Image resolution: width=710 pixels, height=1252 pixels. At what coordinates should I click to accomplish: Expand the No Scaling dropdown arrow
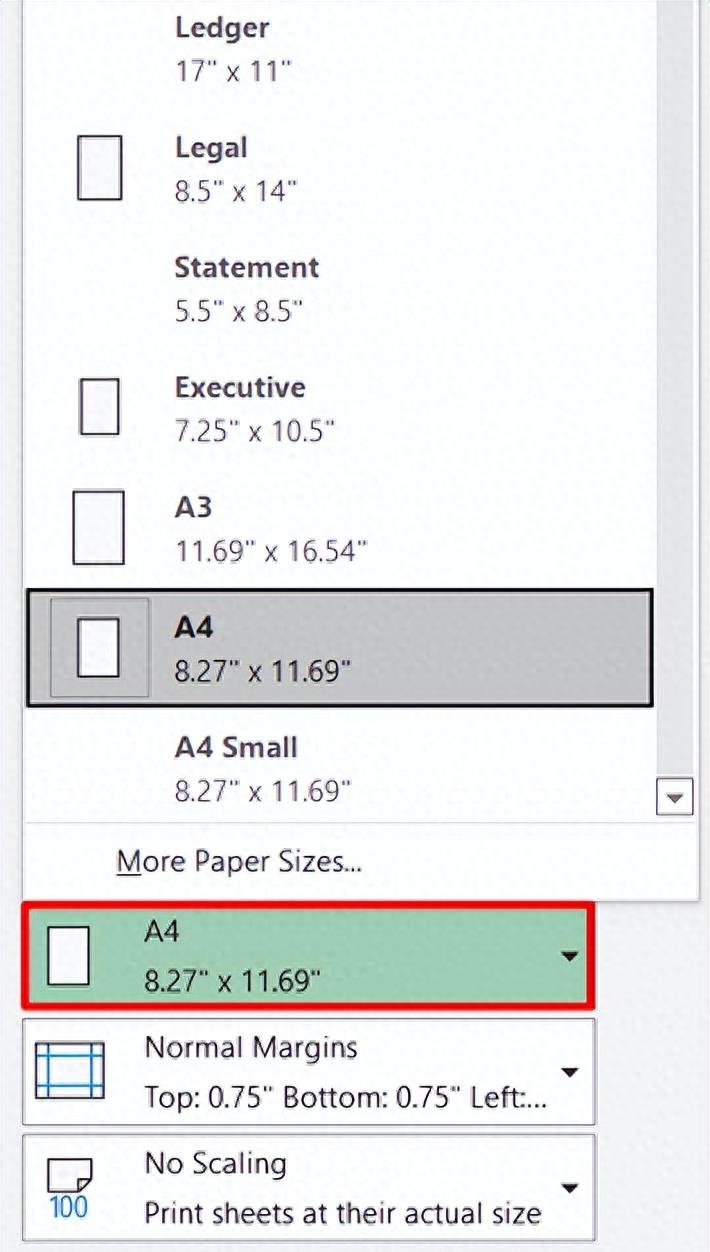(x=569, y=1188)
